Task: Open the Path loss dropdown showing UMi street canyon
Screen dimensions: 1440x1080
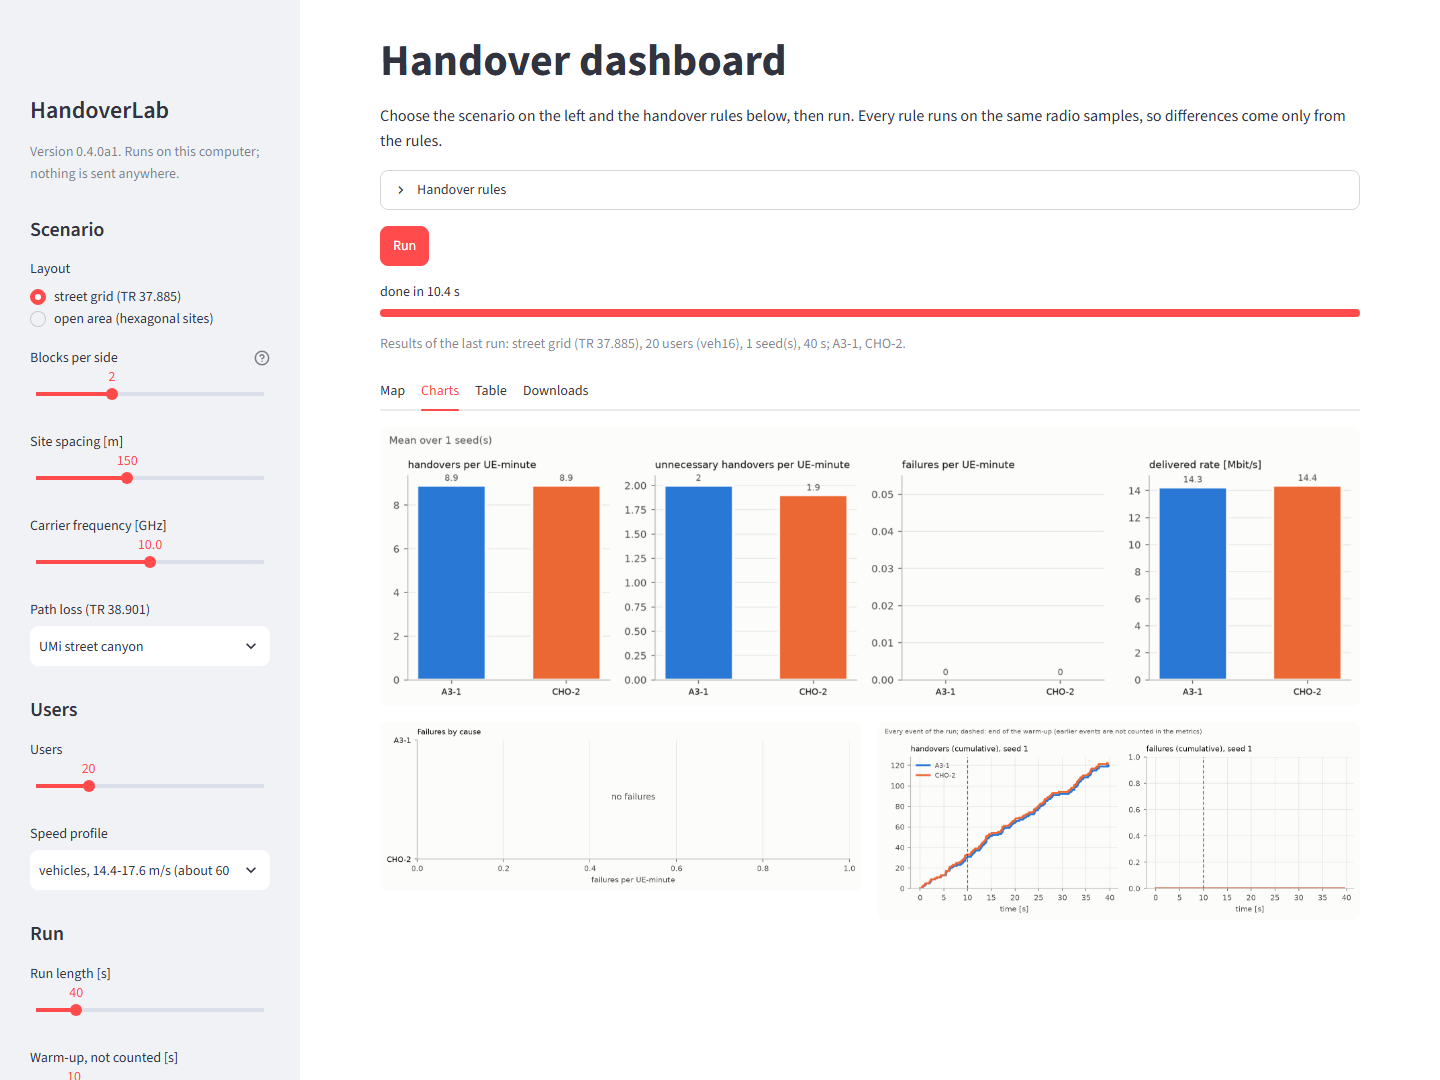Action: tap(150, 646)
